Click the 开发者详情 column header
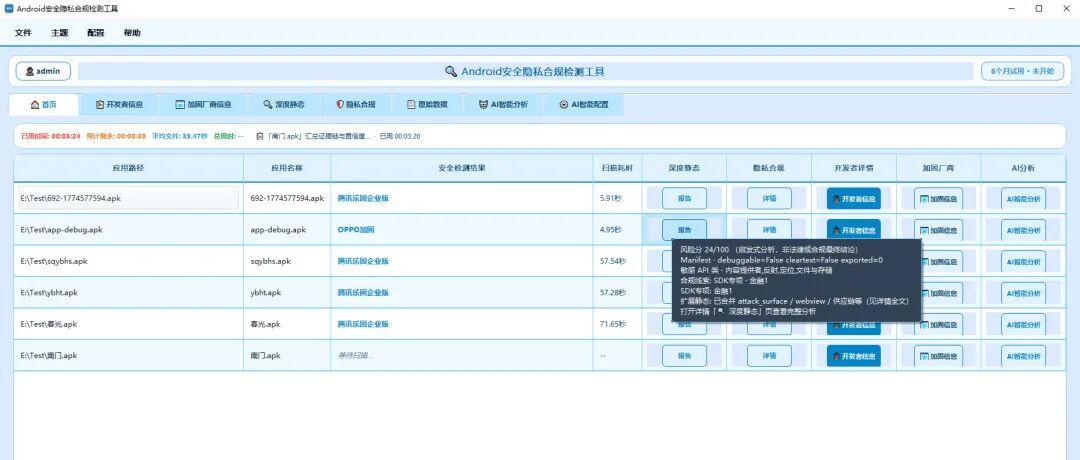Screen dimensions: 1080x460 [853, 168]
